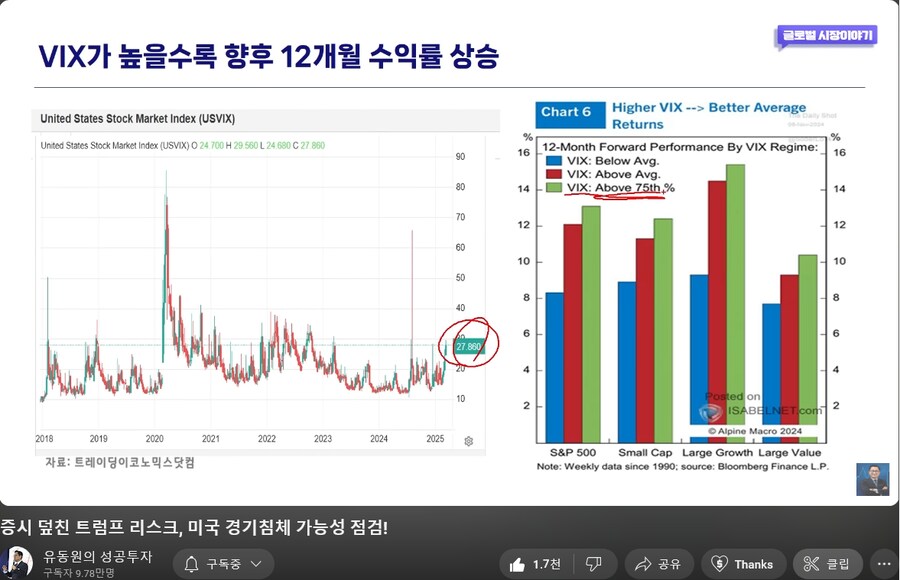900x580 pixels.
Task: Click the channel avatar beside 유동원의 성공투자
Action: (x=17, y=563)
